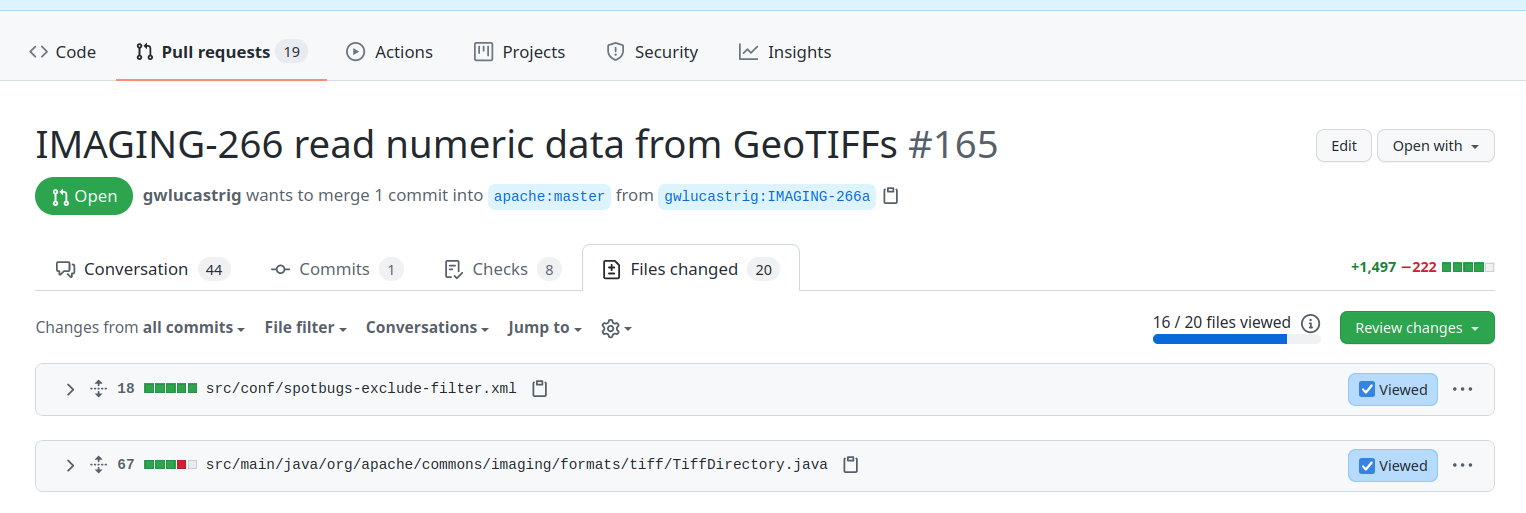Viewport: 1526px width, 513px height.
Task: Click the files viewed info icon
Action: pos(1310,323)
